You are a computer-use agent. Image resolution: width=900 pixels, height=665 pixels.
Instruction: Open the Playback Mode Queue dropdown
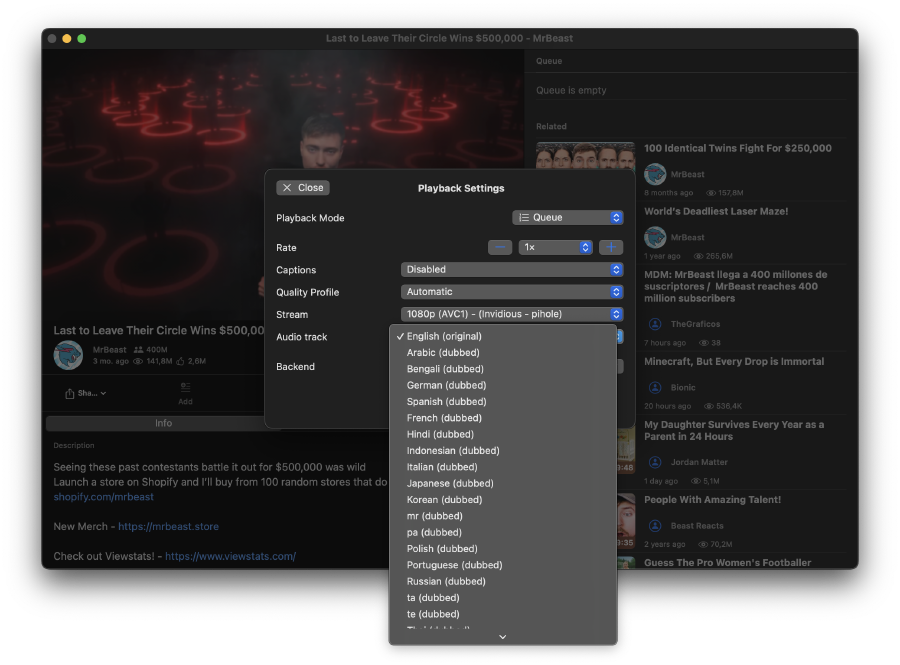[x=568, y=218]
